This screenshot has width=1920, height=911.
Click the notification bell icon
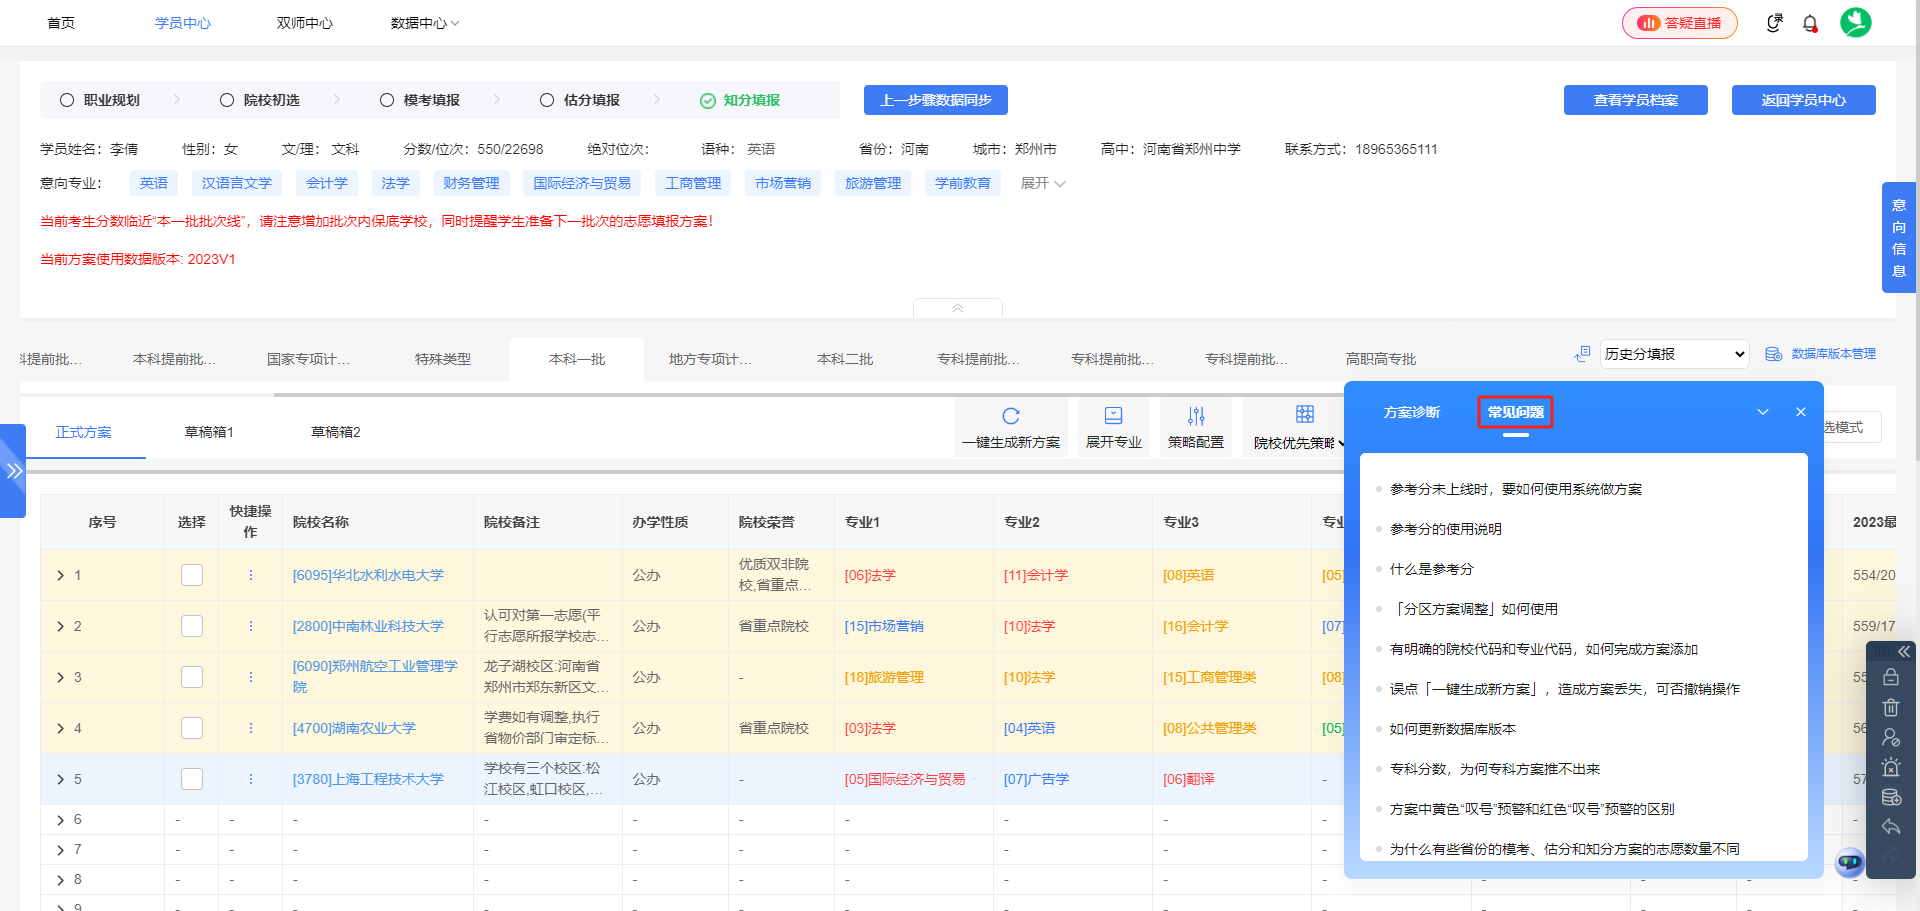click(1810, 23)
